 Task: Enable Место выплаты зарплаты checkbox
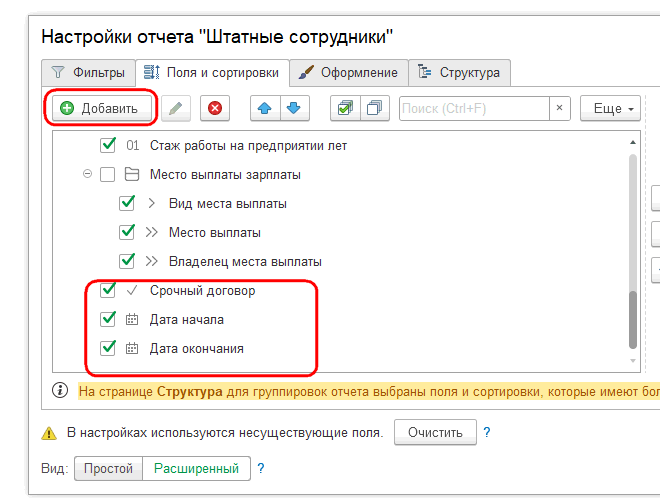pyautogui.click(x=108, y=174)
